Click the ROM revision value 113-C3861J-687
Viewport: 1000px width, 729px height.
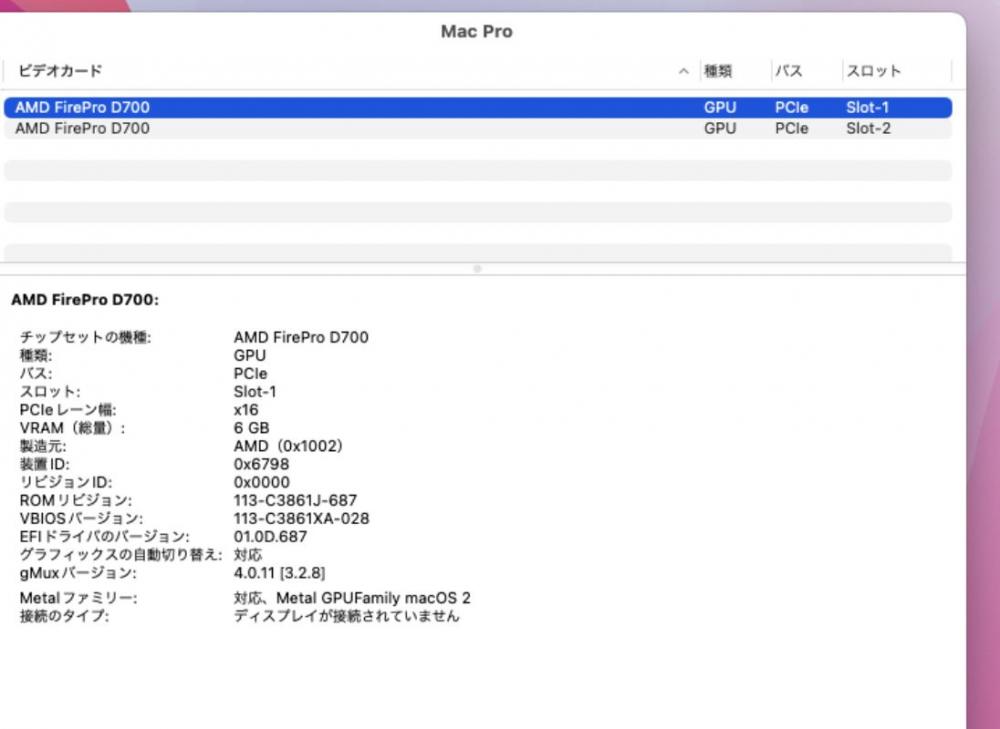click(295, 500)
